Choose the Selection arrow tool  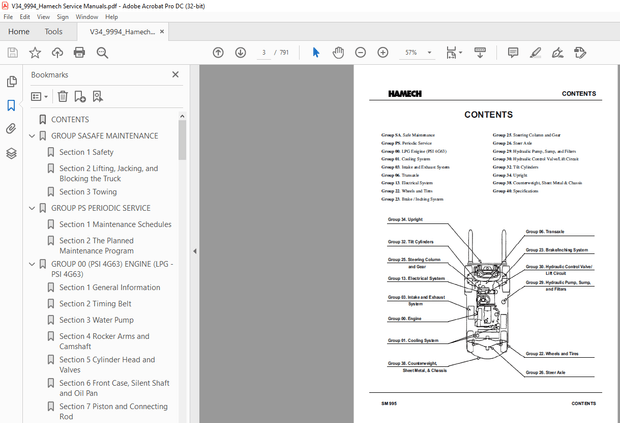tap(316, 53)
